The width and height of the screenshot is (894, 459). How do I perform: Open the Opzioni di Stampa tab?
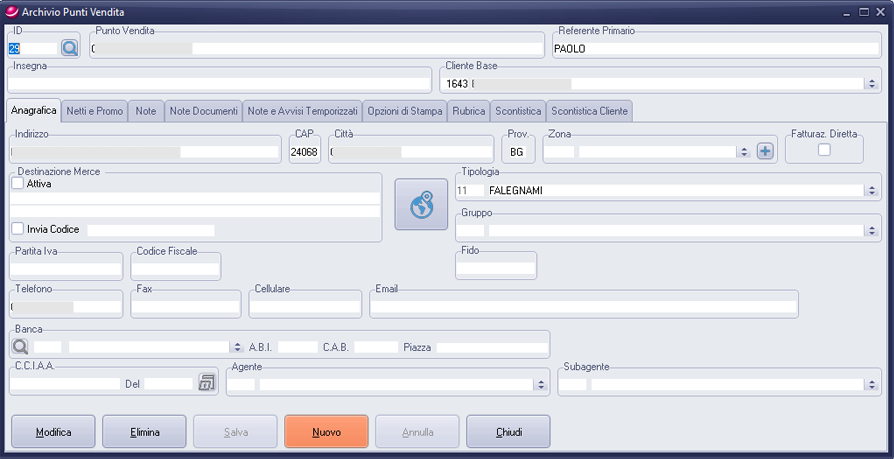coord(404,110)
